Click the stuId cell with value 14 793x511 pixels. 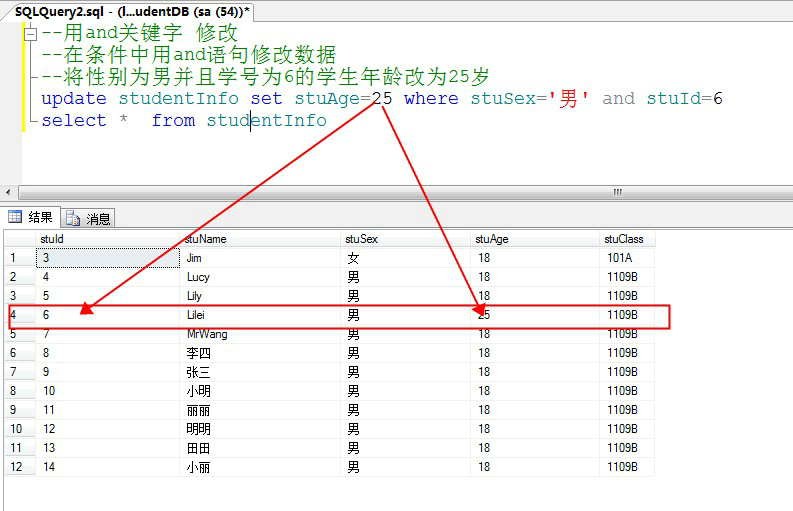(108, 466)
